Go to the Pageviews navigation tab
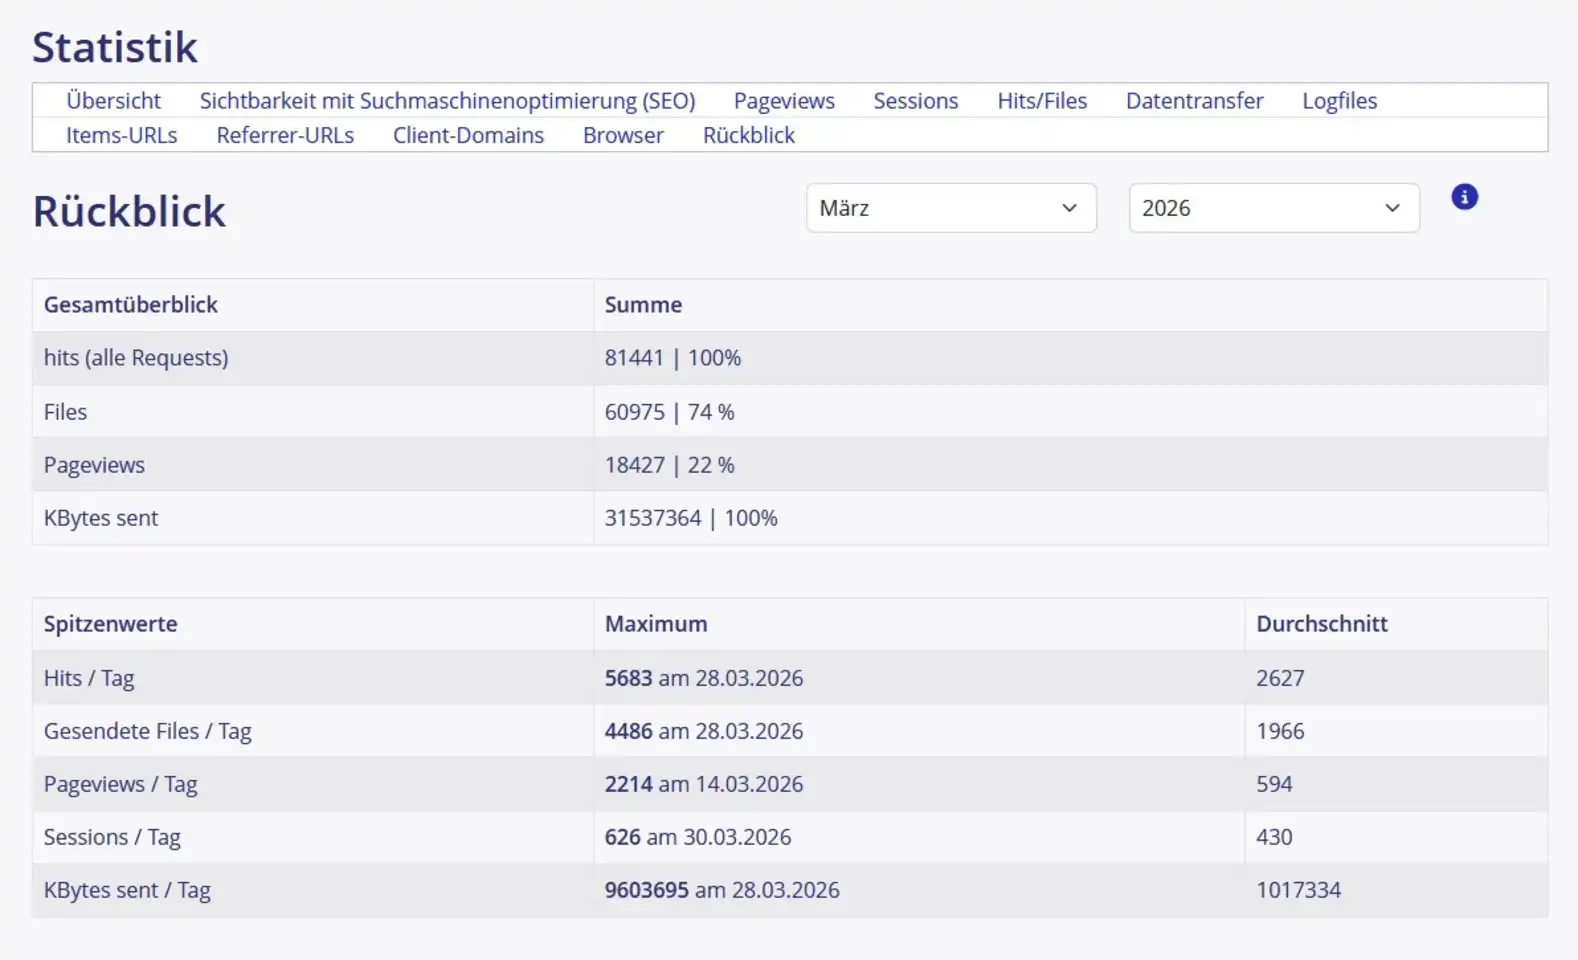This screenshot has height=960, width=1578. 783,101
